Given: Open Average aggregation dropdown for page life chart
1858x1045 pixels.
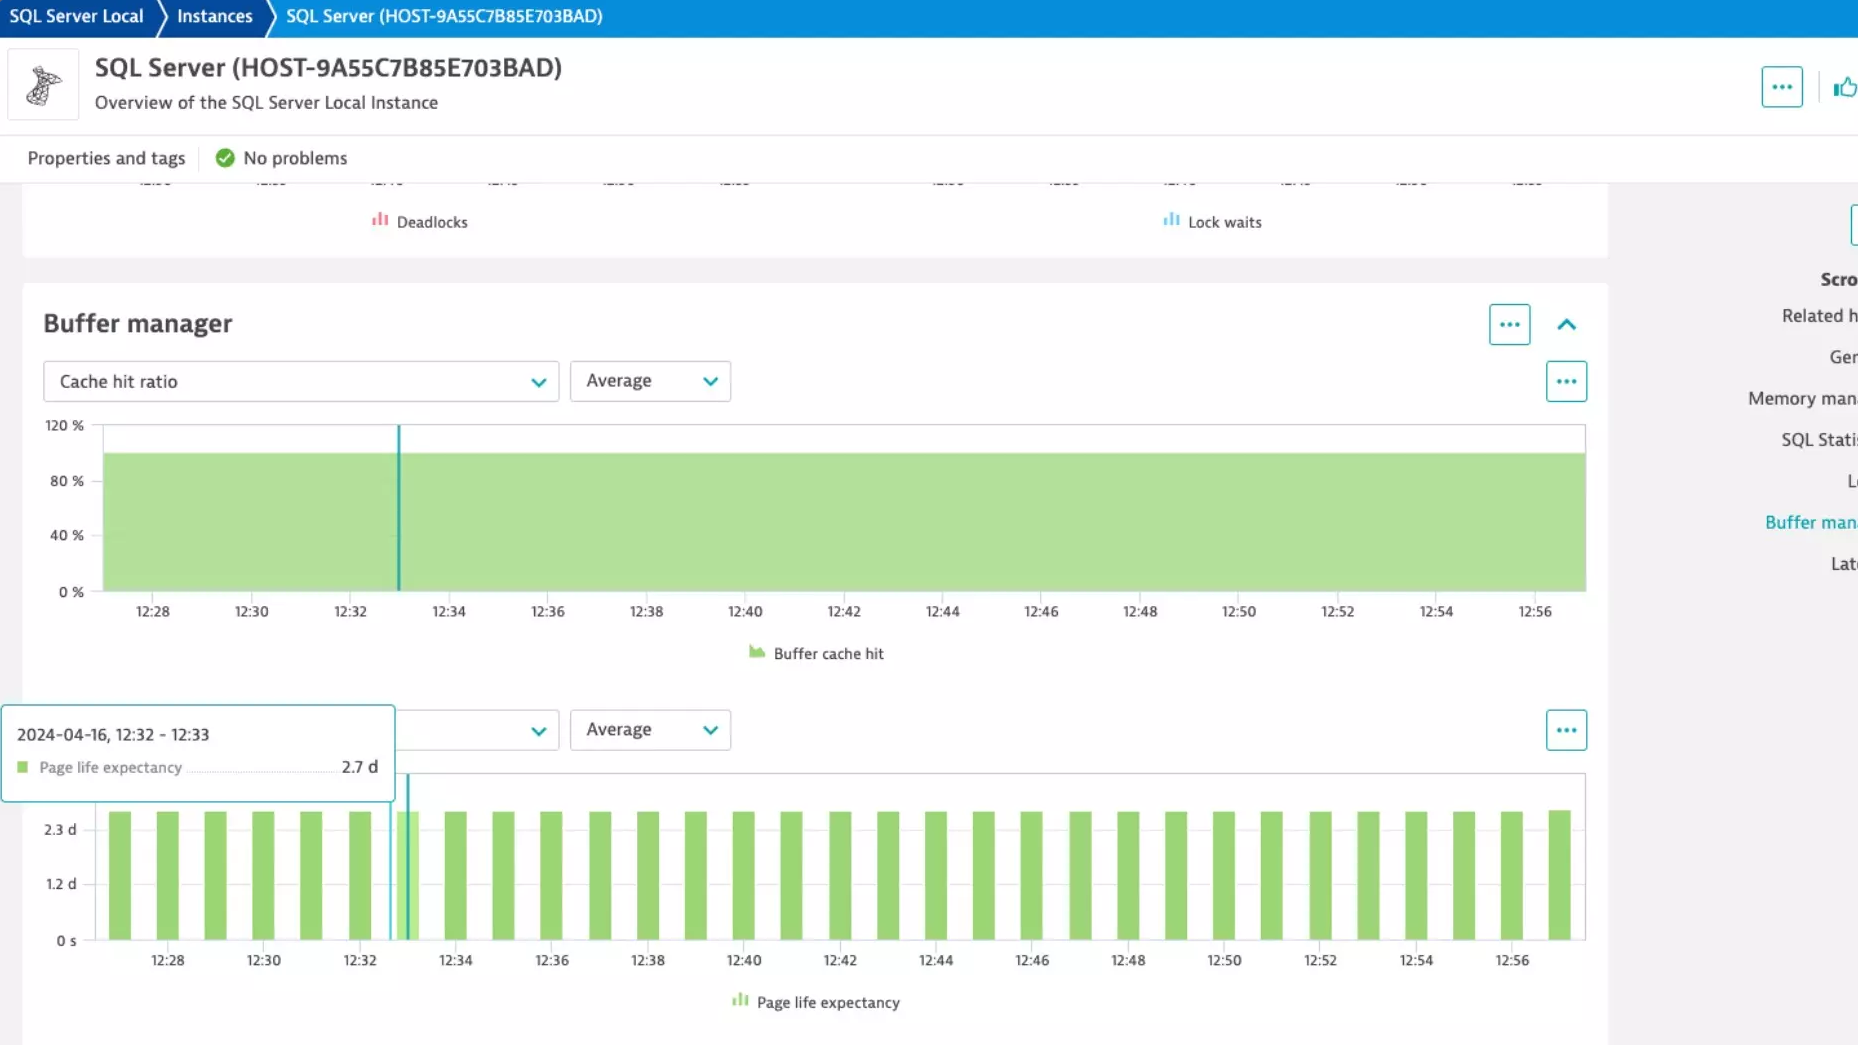Looking at the screenshot, I should coord(650,730).
